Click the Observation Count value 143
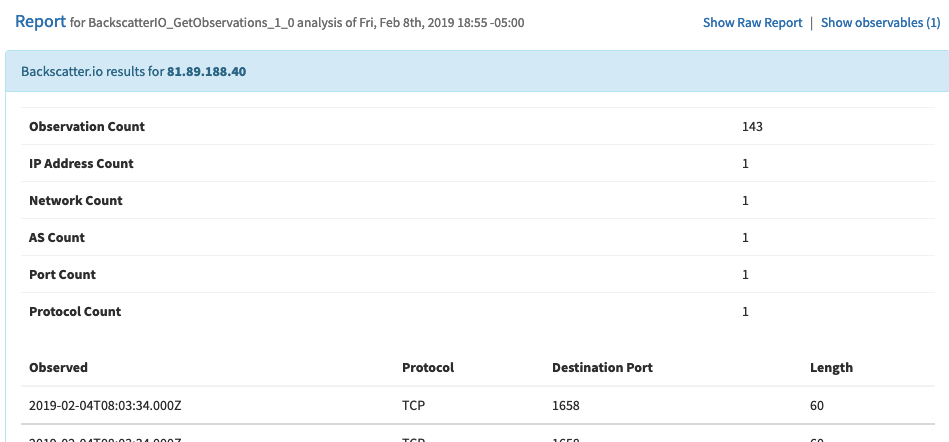 (752, 127)
